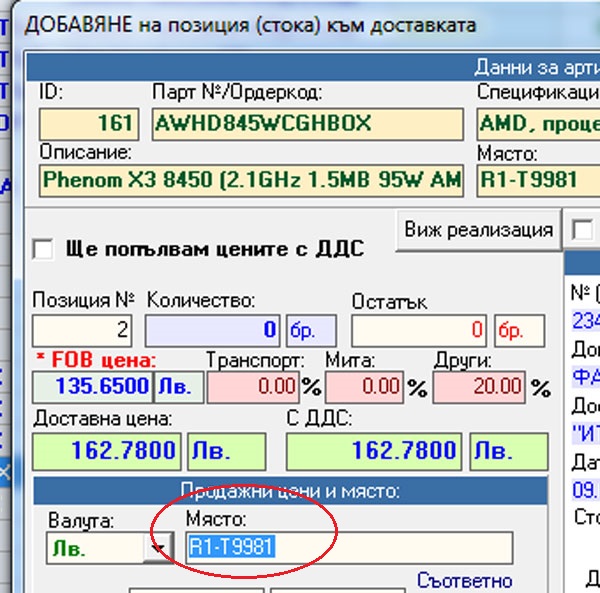This screenshot has height=593, width=600.
Task: Click the 'Съответно' link text
Action: (464, 581)
